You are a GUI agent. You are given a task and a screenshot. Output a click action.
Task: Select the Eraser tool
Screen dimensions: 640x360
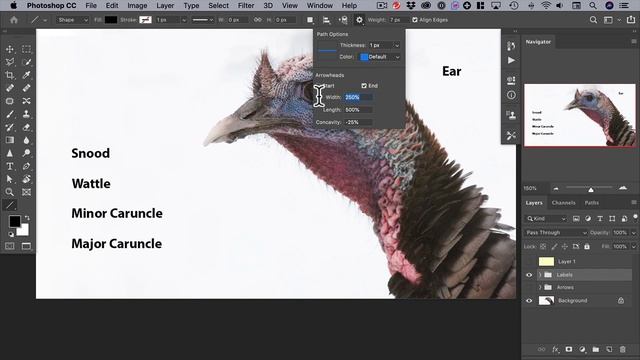(27, 127)
